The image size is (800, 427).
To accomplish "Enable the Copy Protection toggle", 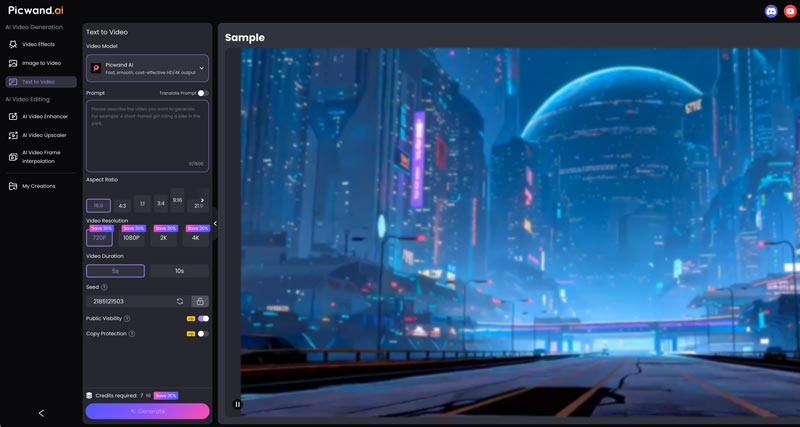I will [x=203, y=333].
